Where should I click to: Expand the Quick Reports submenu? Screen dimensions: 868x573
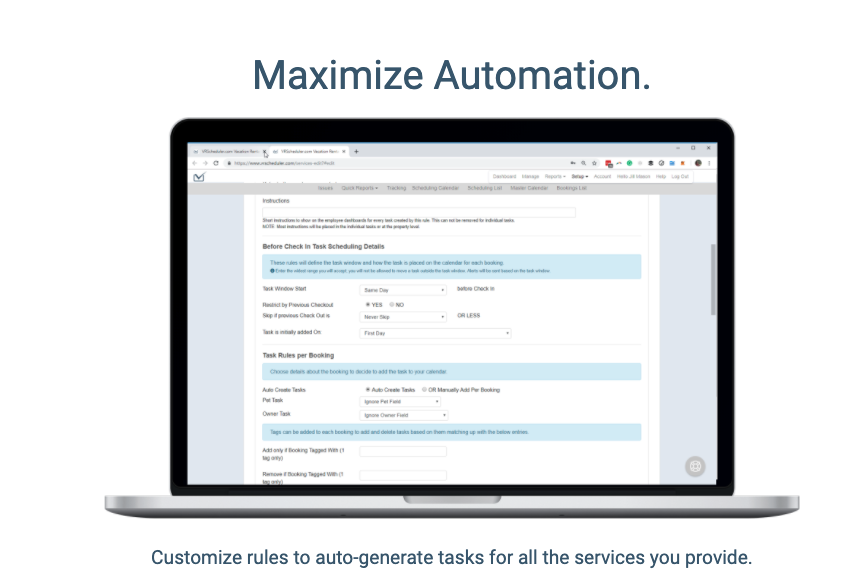pyautogui.click(x=360, y=188)
